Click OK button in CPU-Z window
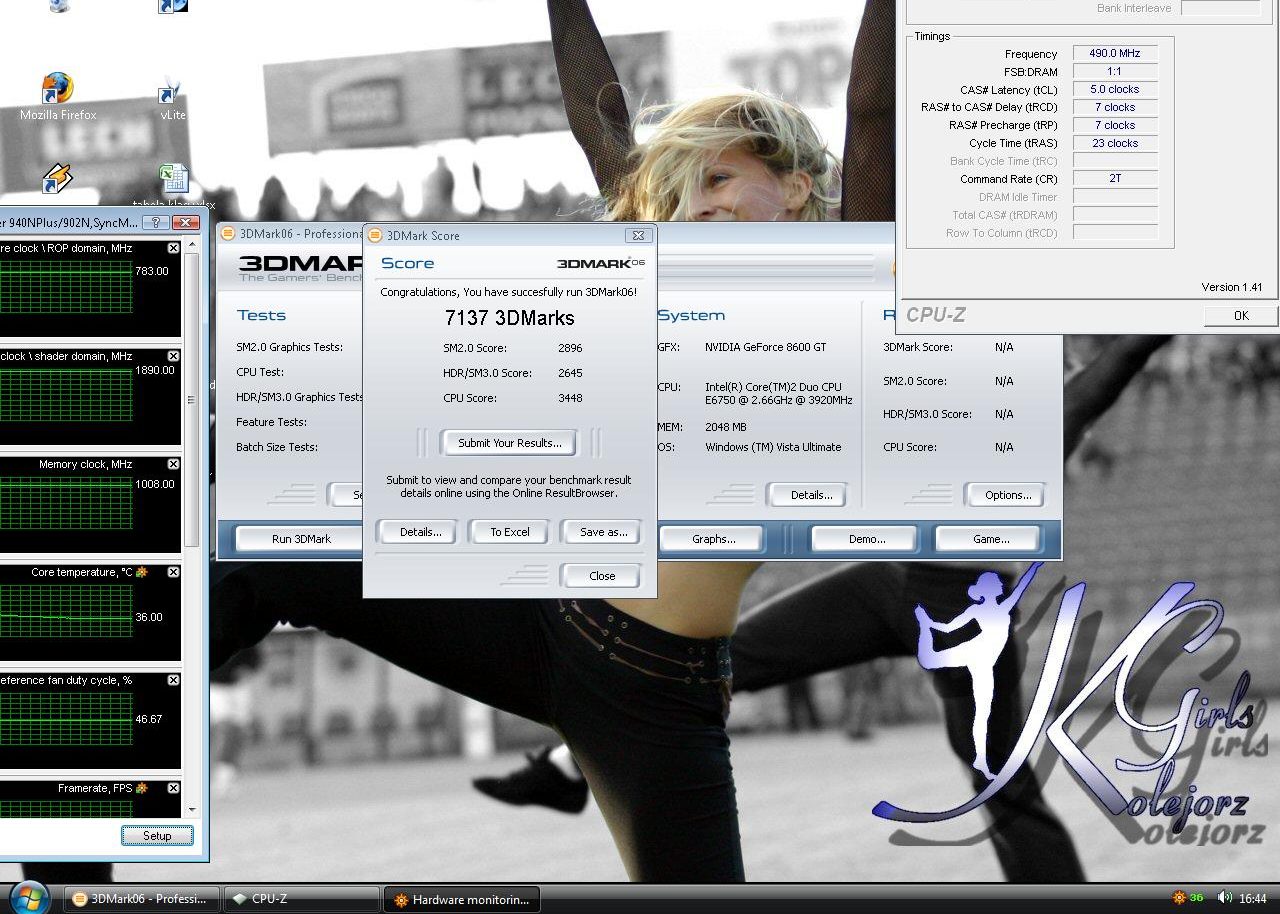The width and height of the screenshot is (1280, 914). pyautogui.click(x=1241, y=315)
